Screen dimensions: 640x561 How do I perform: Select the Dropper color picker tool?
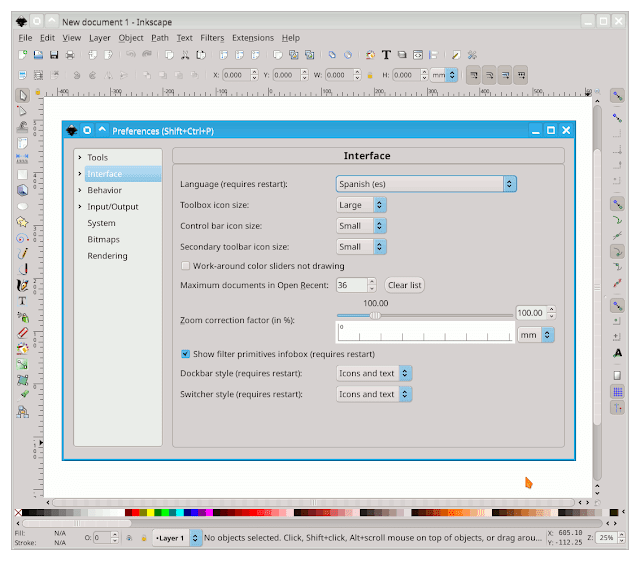(22, 395)
